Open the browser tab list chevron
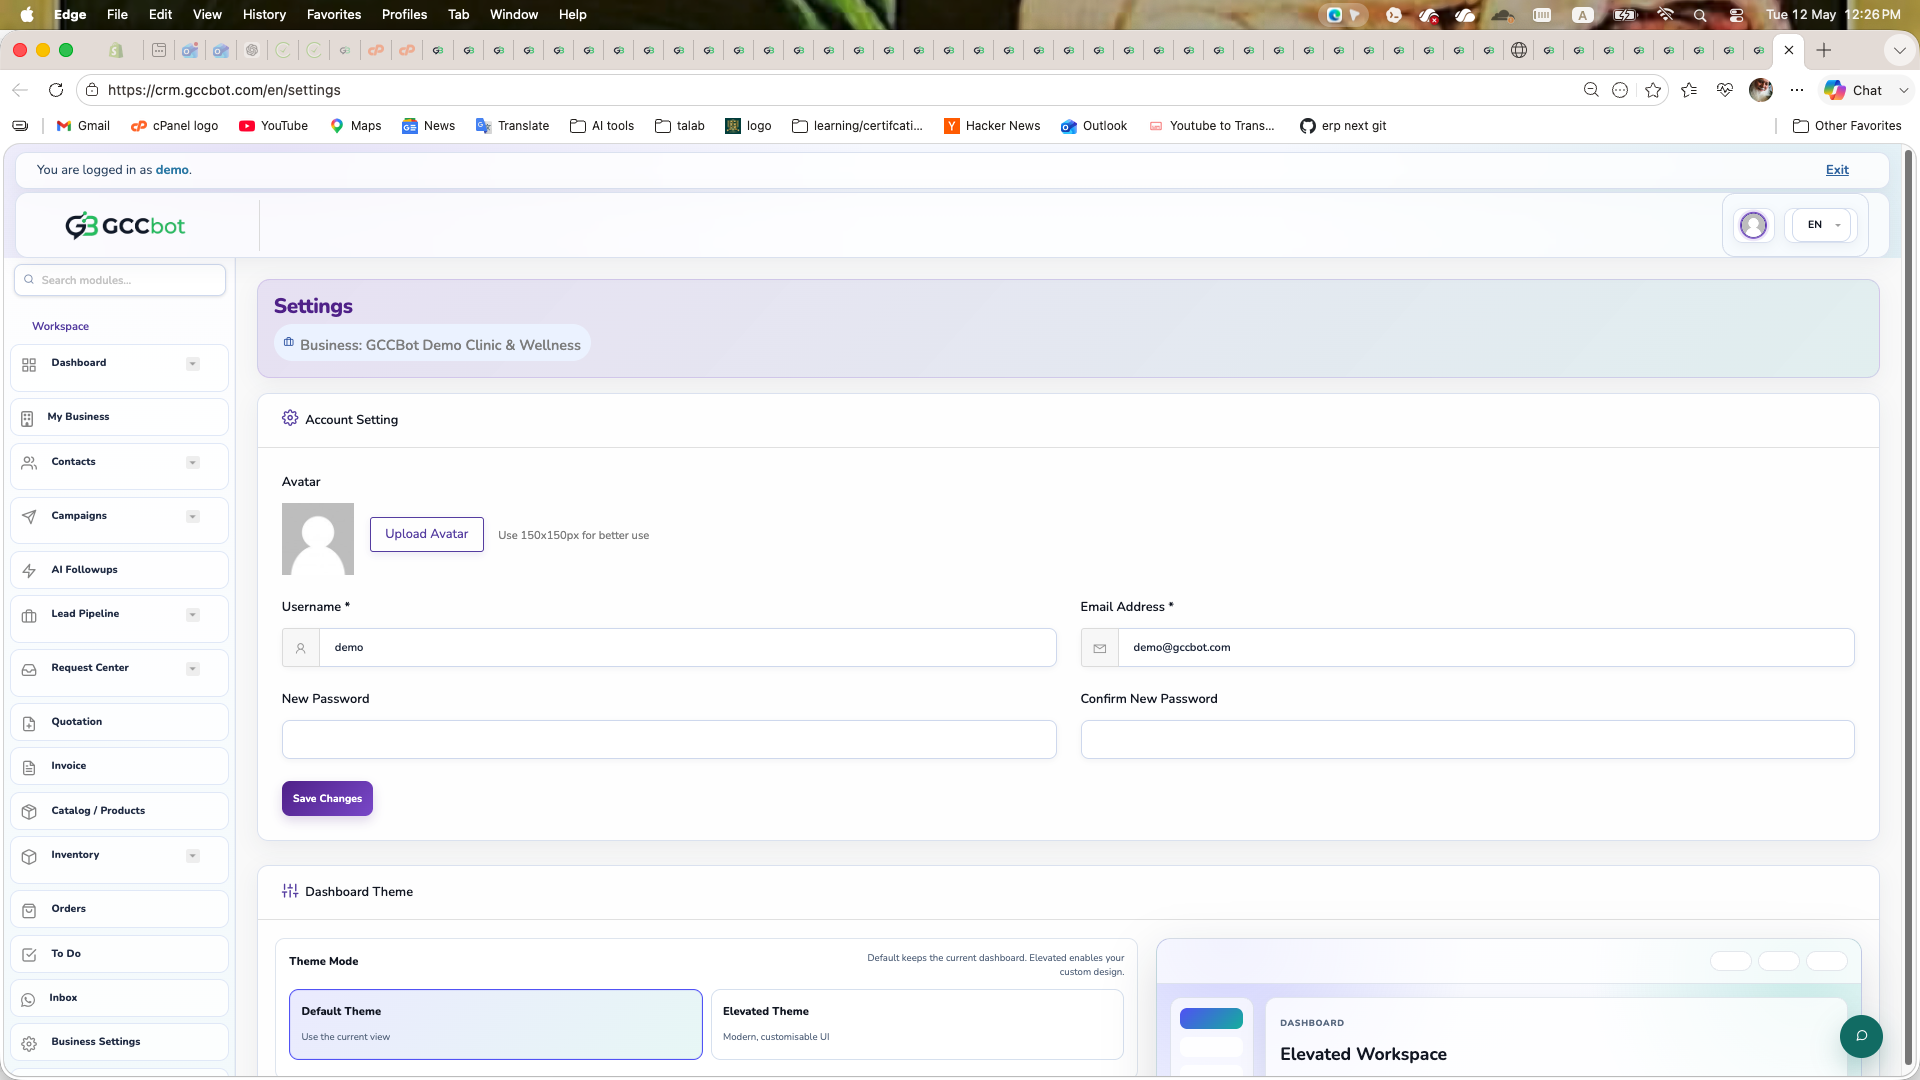The width and height of the screenshot is (1920, 1080). click(x=1898, y=50)
